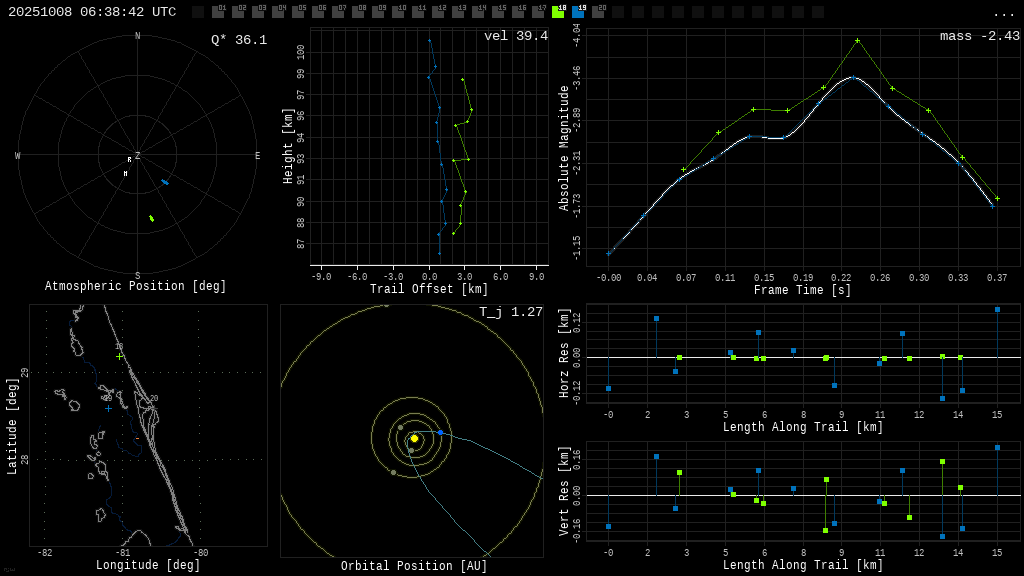This screenshot has width=1024, height=576.
Task: Enable the station 01 box
Action: (218, 12)
